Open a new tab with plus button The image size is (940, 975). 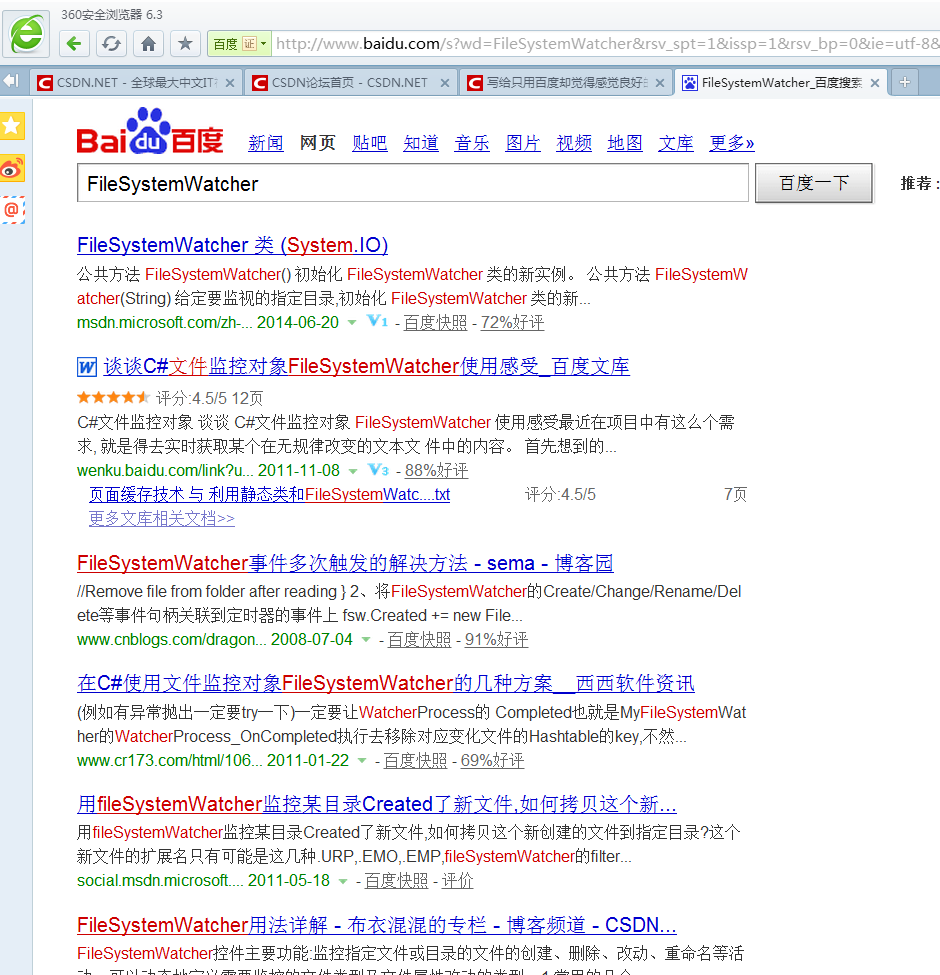coord(905,82)
